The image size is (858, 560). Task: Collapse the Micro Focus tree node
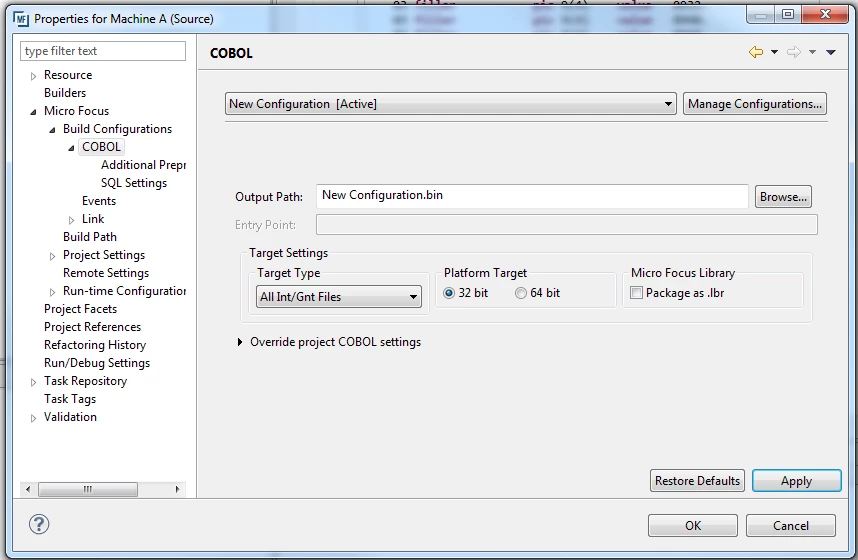click(x=33, y=112)
